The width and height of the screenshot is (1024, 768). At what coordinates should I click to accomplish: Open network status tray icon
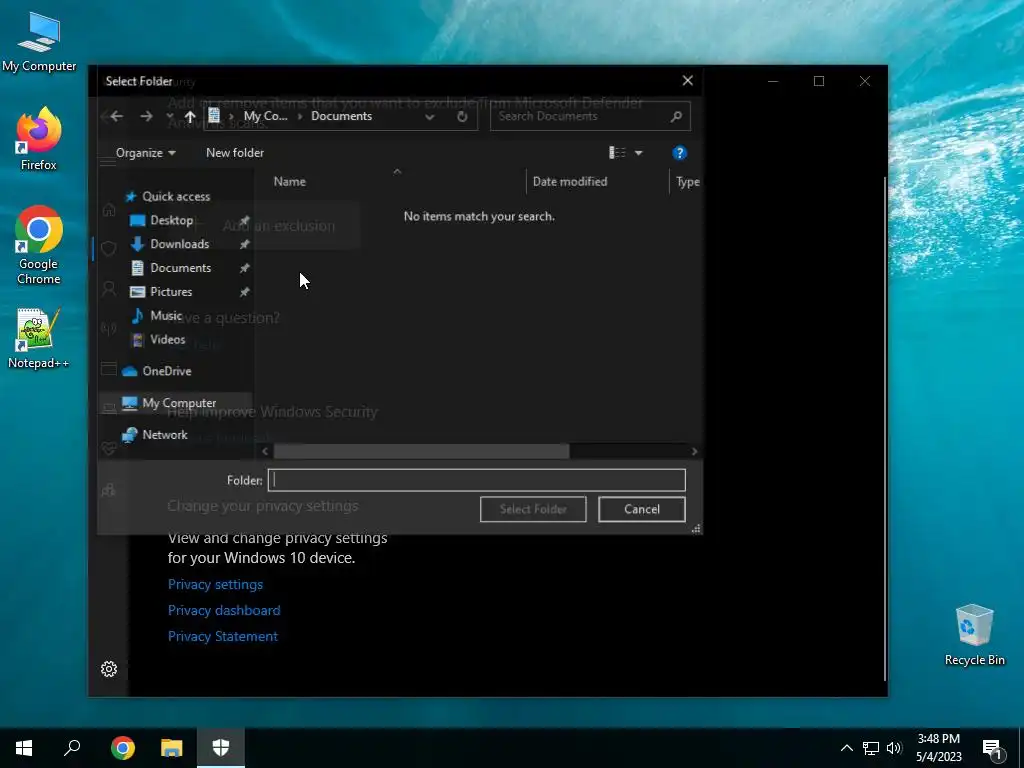(x=871, y=748)
